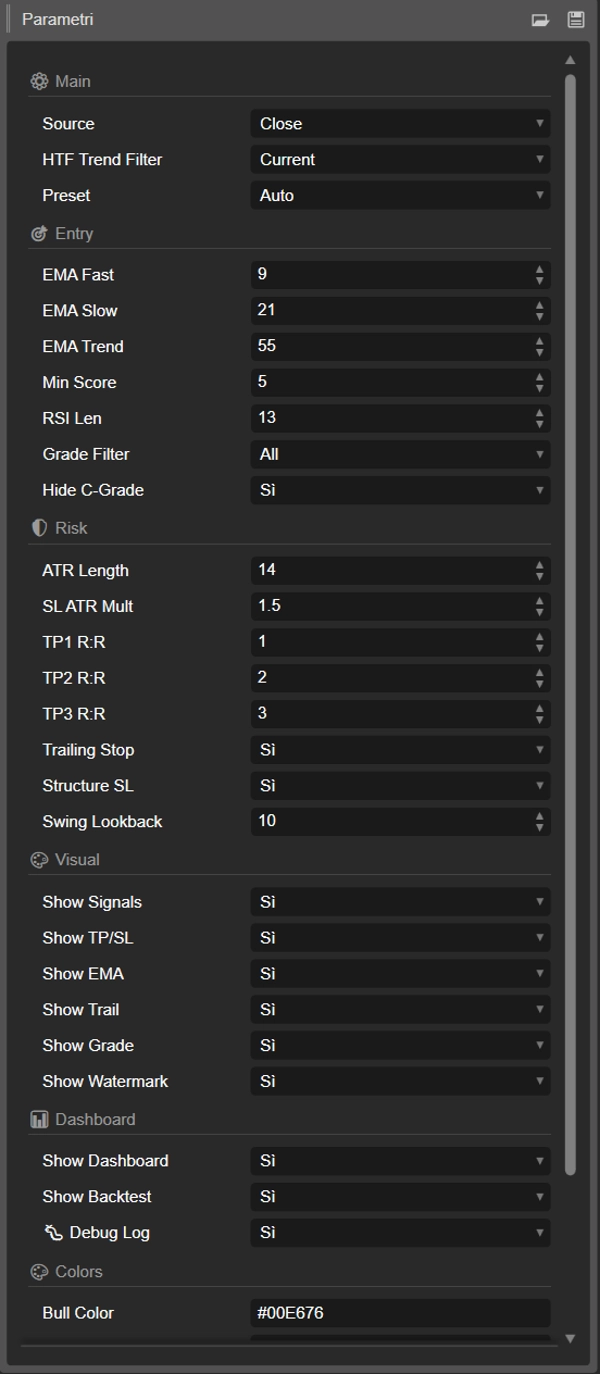Save the parameters using the floppy disk icon
This screenshot has height=1374, width=600.
click(575, 18)
